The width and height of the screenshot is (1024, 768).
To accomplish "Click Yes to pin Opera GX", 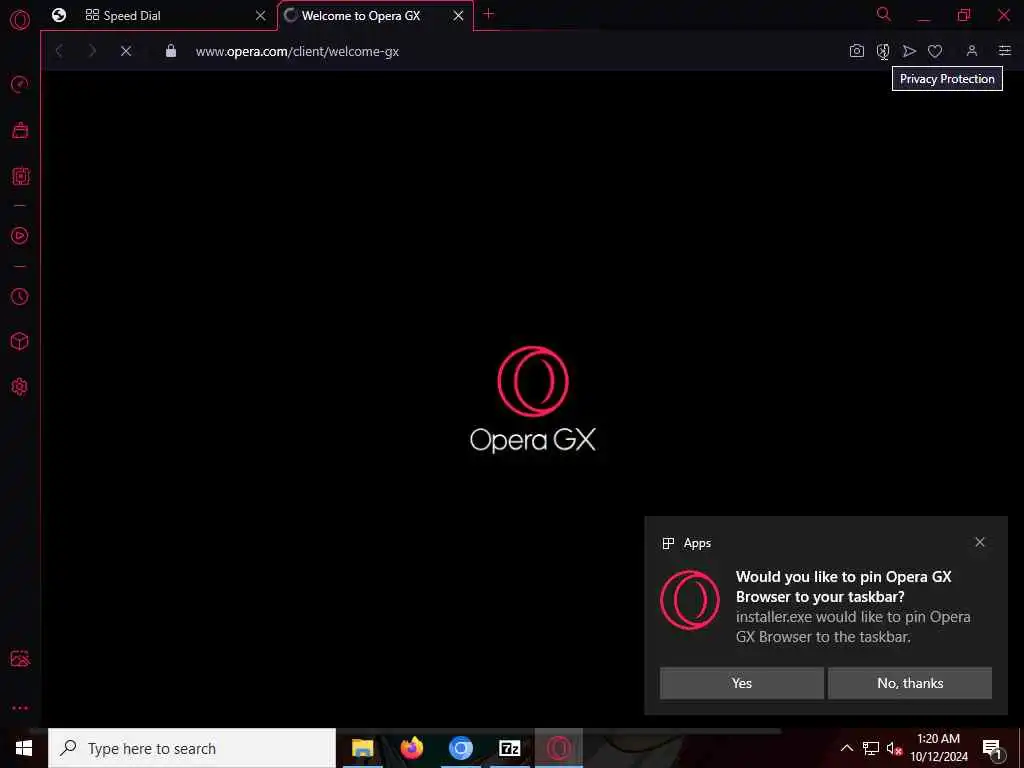I will (742, 683).
